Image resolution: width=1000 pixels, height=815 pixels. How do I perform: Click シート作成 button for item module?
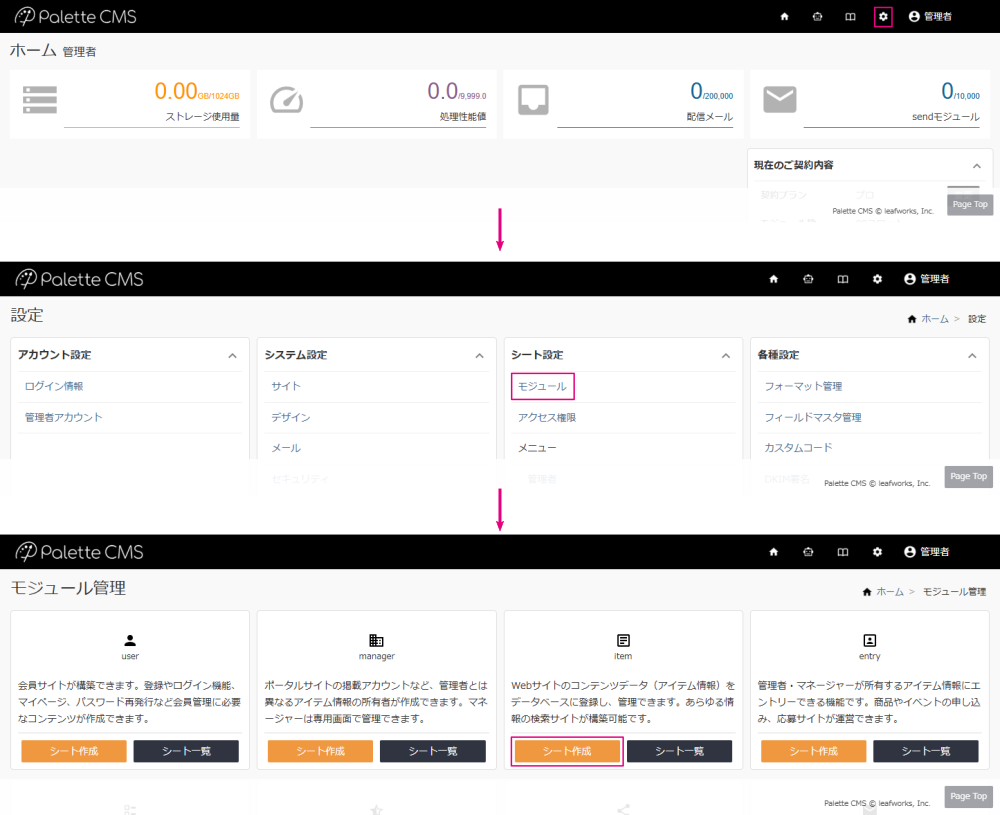[x=567, y=751]
